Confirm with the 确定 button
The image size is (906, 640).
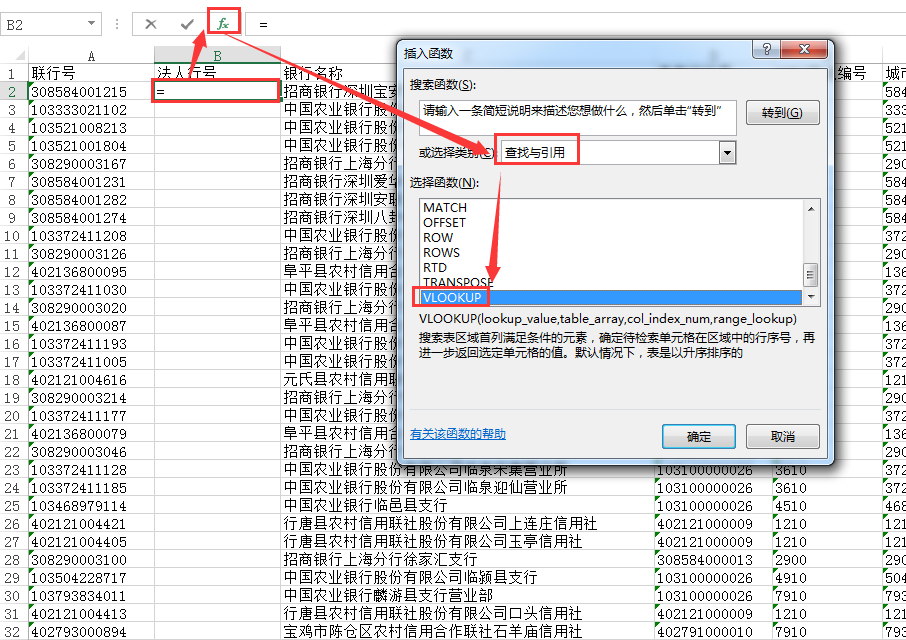[699, 436]
